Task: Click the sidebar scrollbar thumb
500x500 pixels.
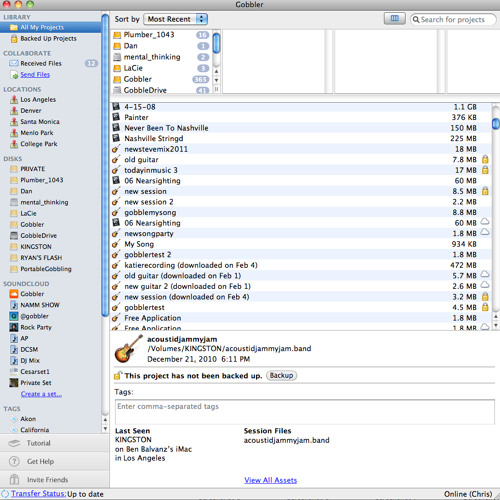Action: tap(105, 165)
